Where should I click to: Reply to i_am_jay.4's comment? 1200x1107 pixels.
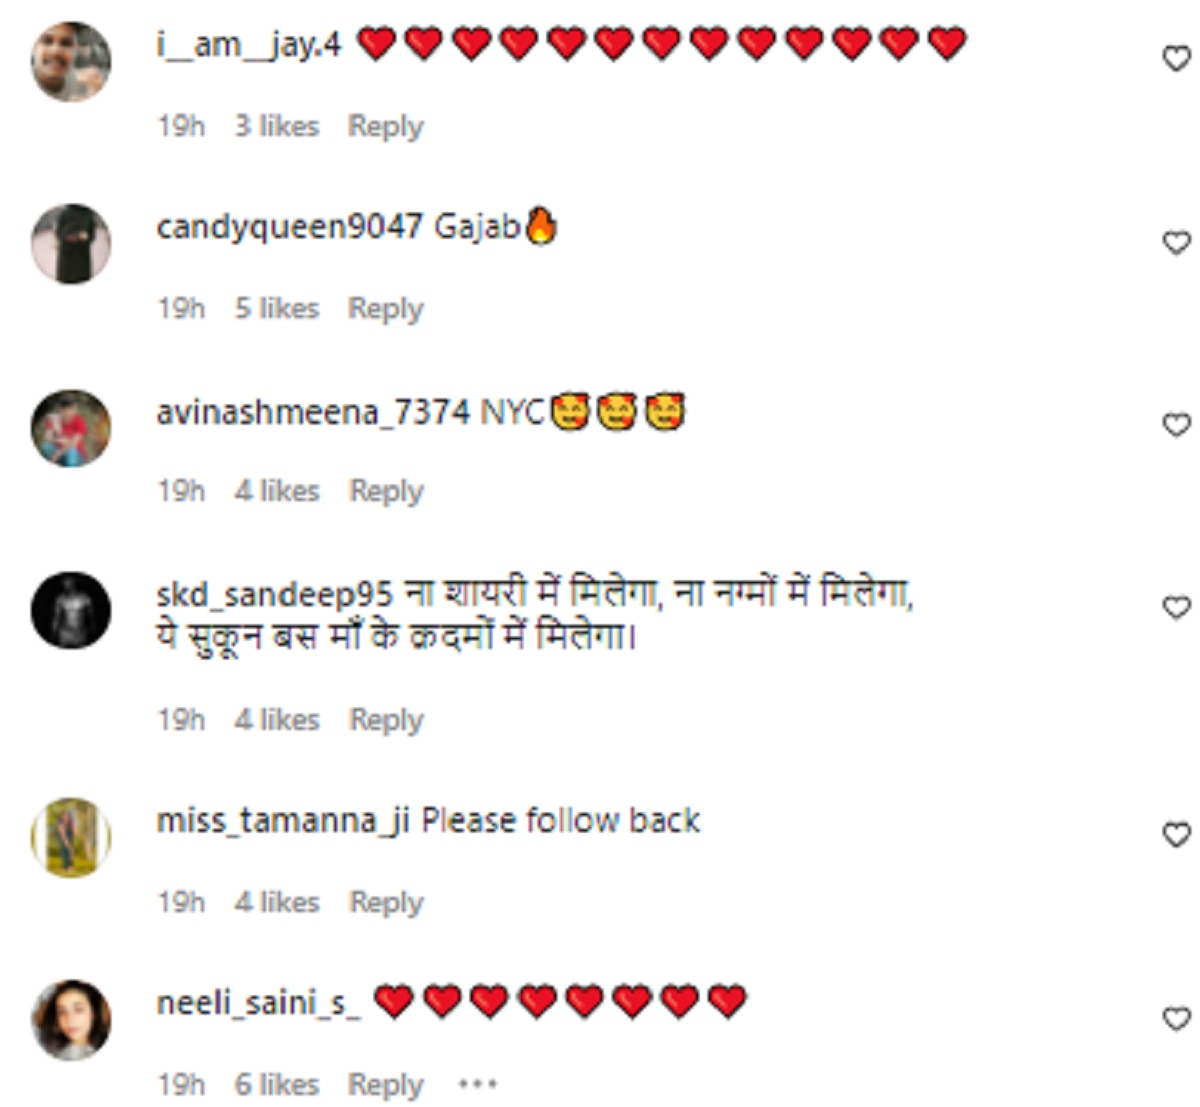(x=385, y=127)
